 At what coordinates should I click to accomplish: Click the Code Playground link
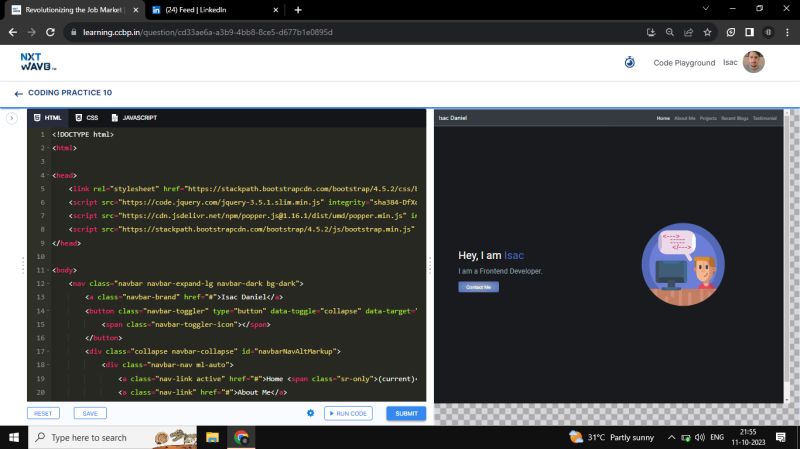click(x=684, y=62)
